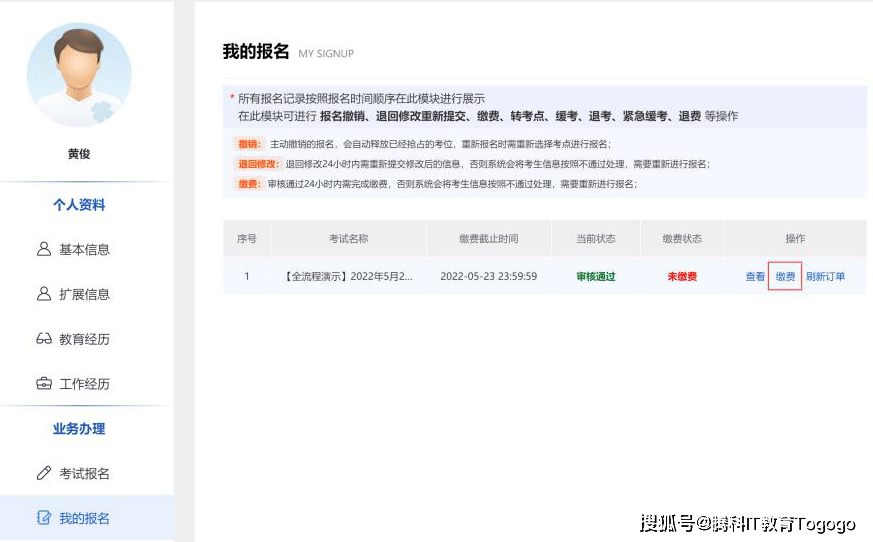
Task: Click the 操作 column header
Action: tap(795, 238)
